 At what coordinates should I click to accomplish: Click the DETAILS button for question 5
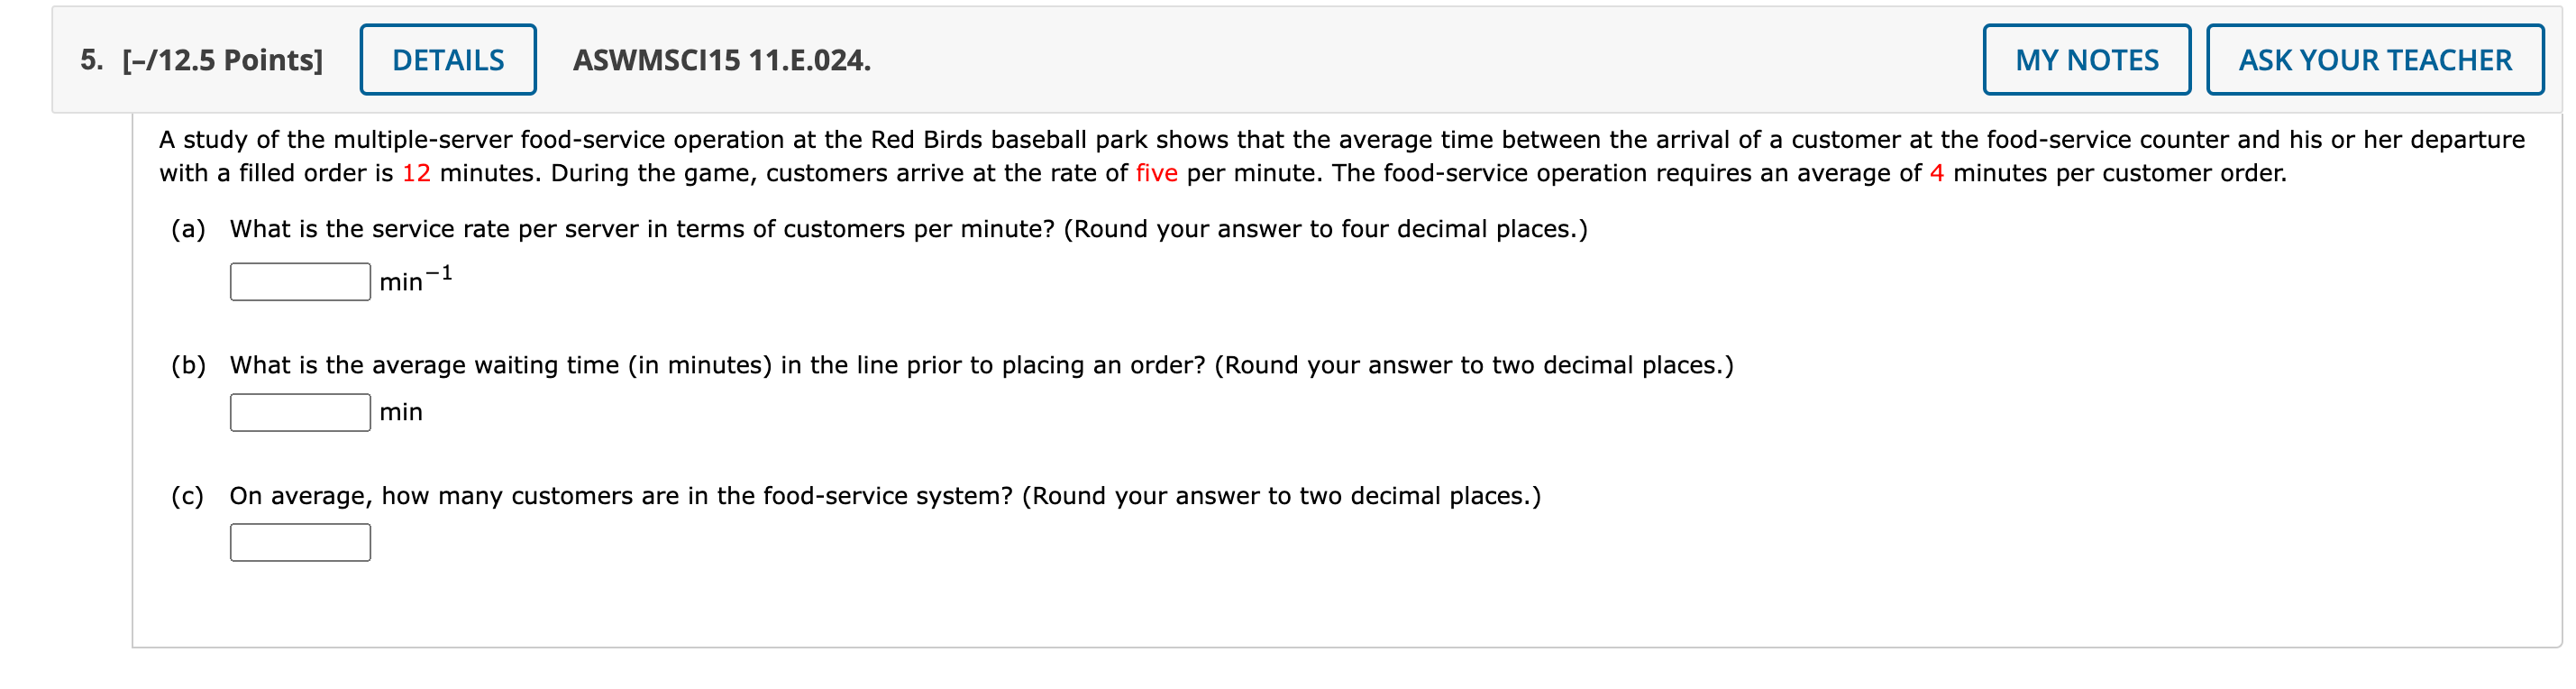(447, 60)
